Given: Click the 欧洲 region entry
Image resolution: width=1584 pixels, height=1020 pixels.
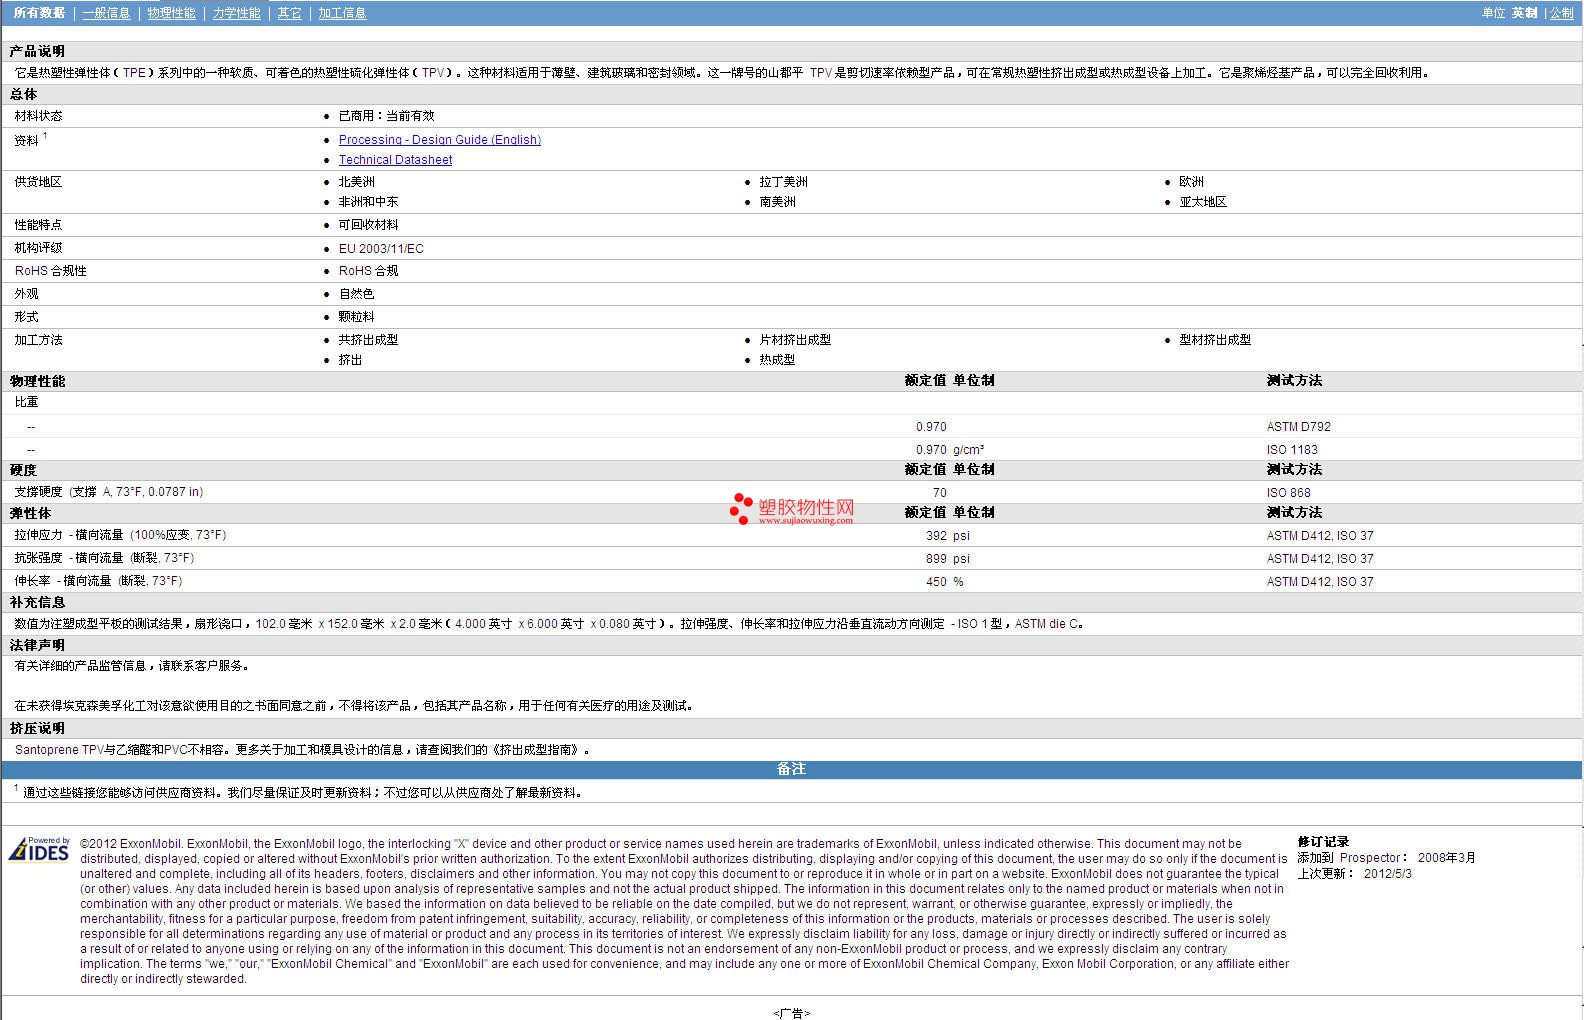Looking at the screenshot, I should pos(1191,182).
